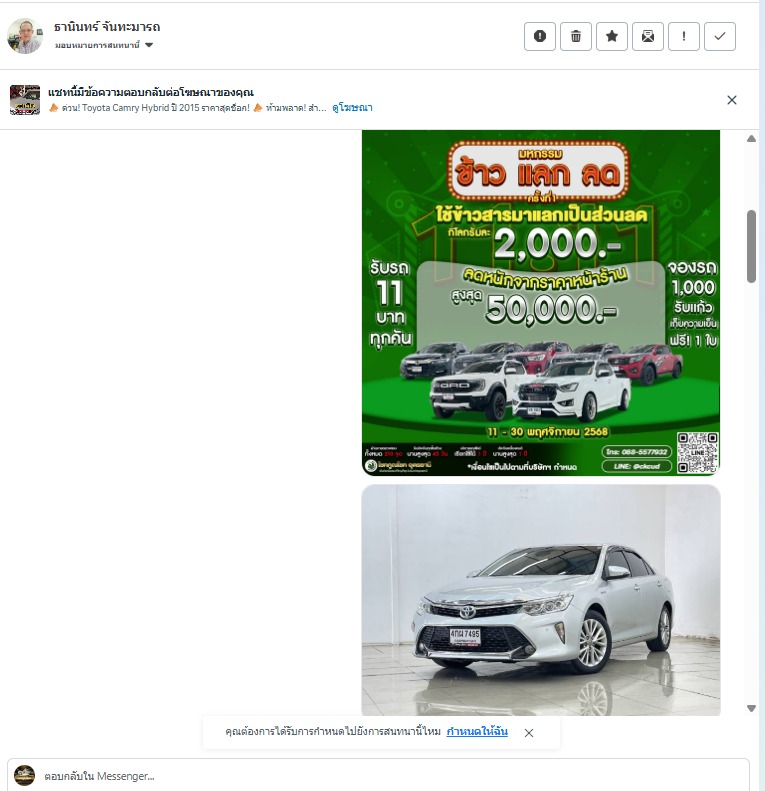
Task: Flag conversation as priority exclamation icon
Action: pyautogui.click(x=684, y=36)
